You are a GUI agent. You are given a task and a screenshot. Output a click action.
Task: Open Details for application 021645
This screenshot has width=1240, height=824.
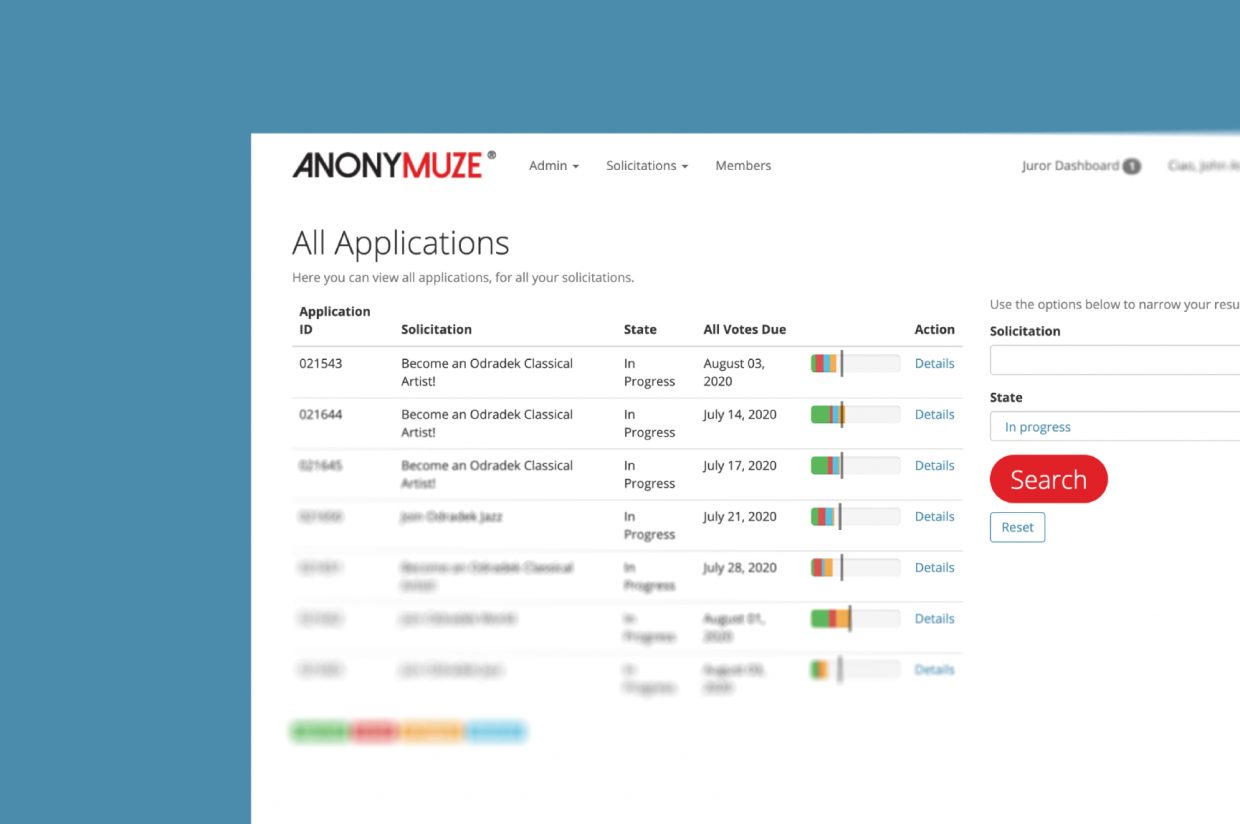click(x=934, y=466)
